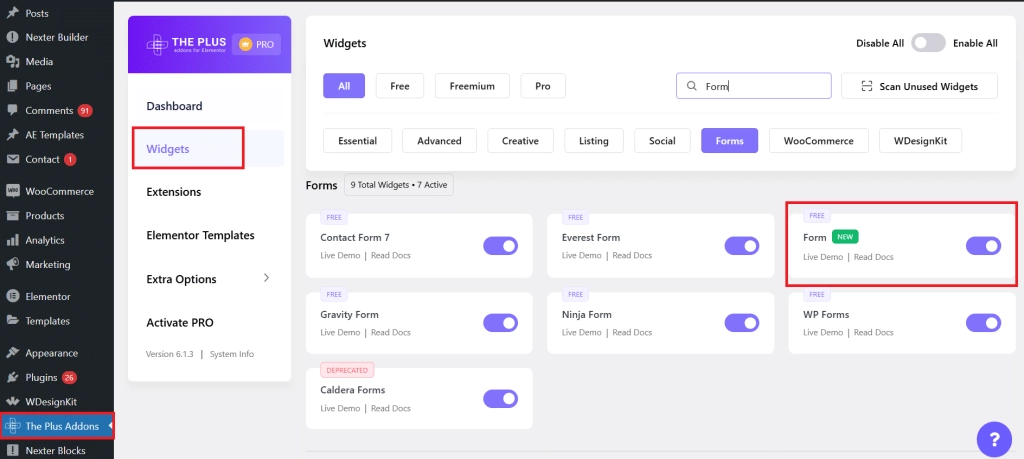The image size is (1024, 459).
Task: Open the help question mark bubble
Action: [994, 439]
